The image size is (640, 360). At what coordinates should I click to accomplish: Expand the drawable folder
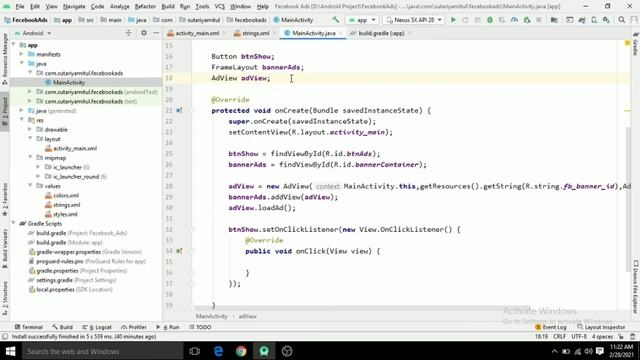(x=30, y=129)
